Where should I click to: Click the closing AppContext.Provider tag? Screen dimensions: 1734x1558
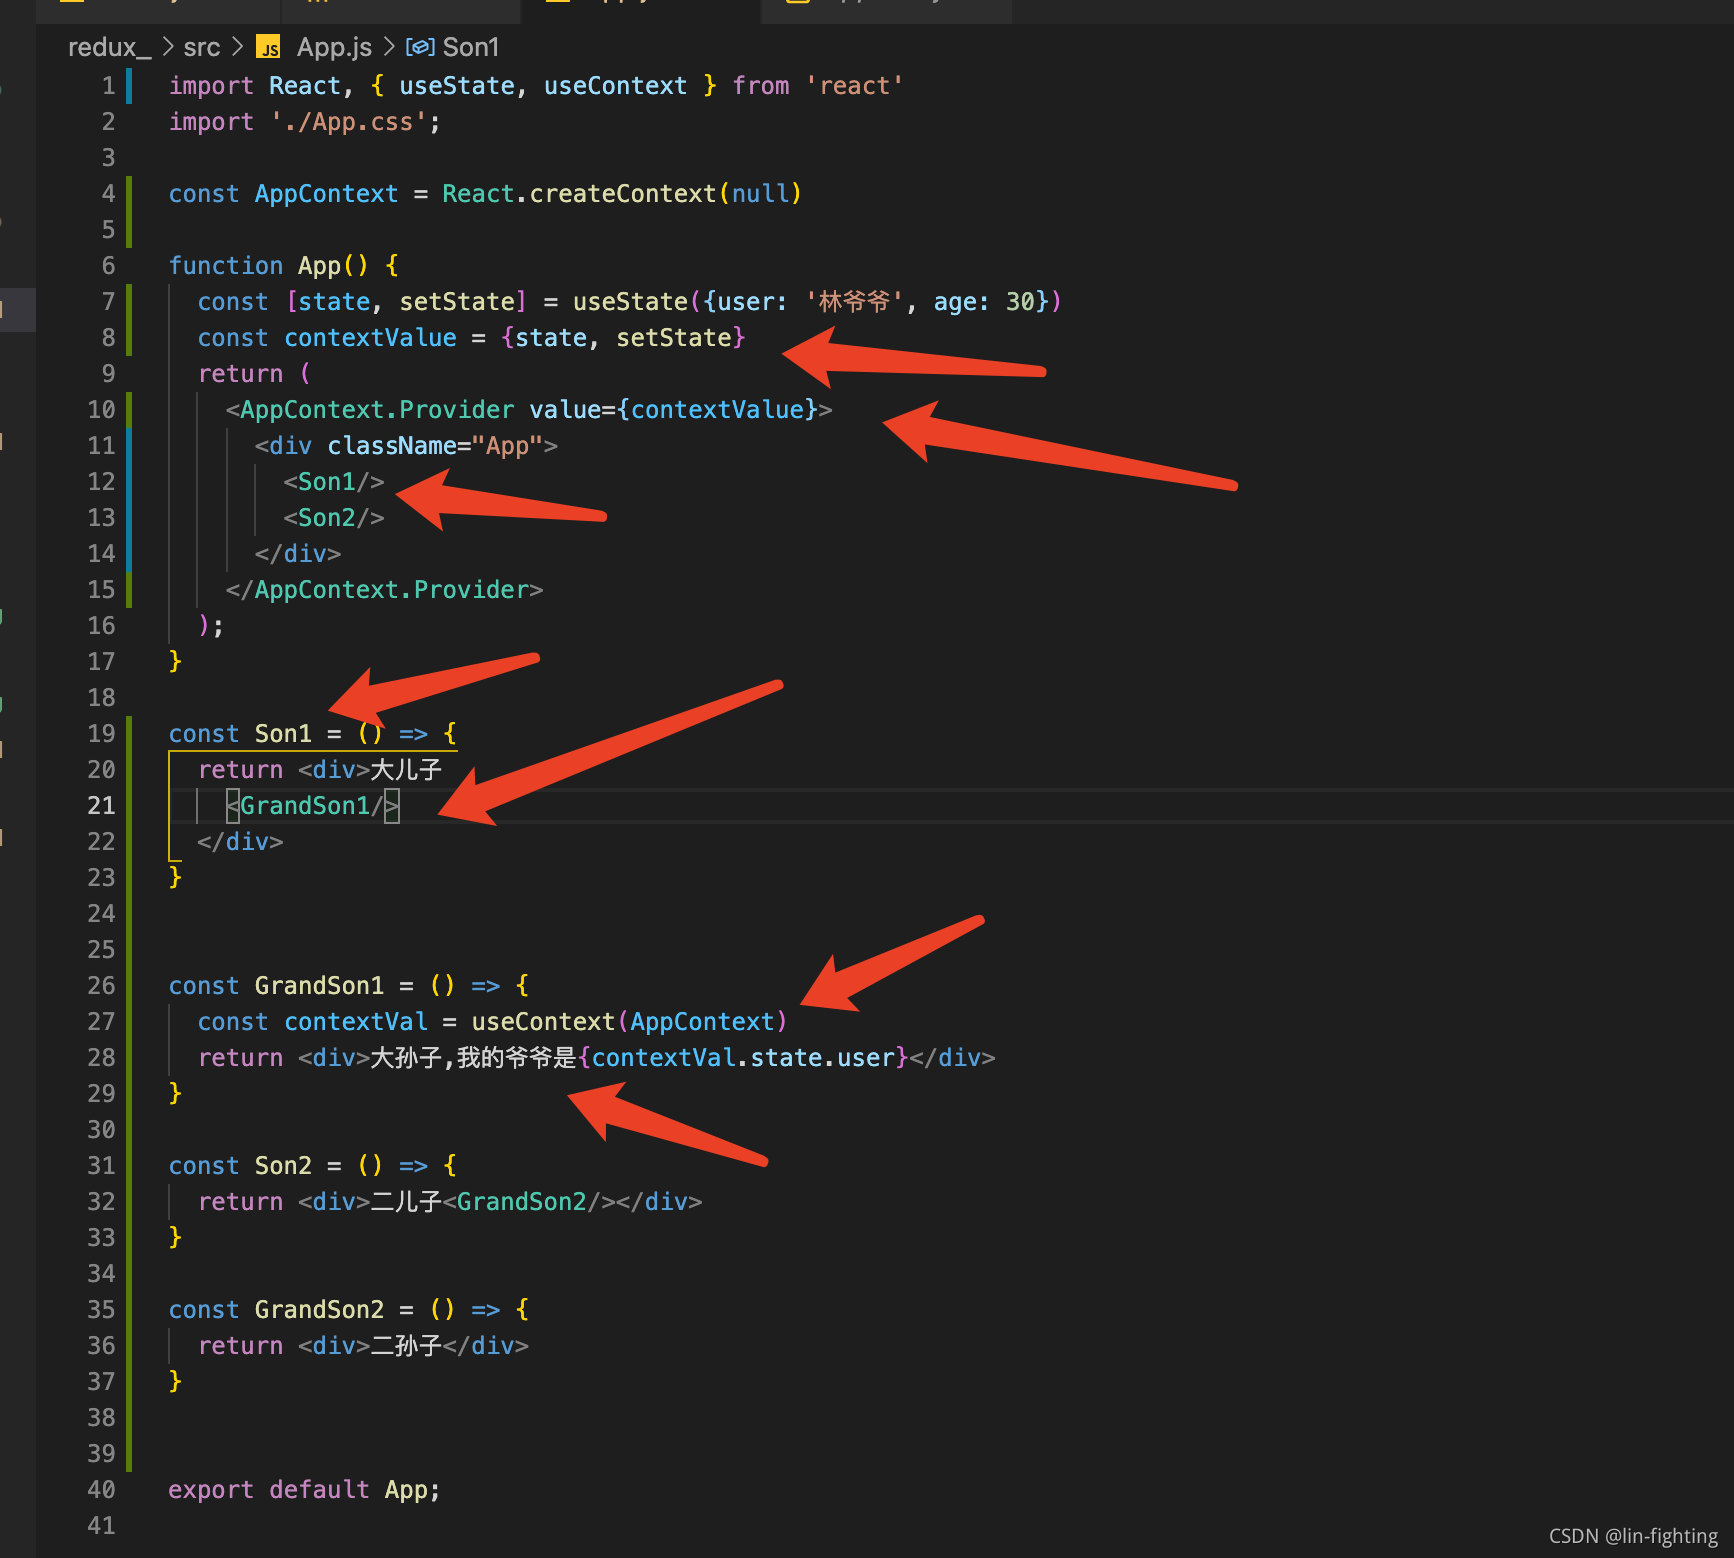pyautogui.click(x=384, y=590)
